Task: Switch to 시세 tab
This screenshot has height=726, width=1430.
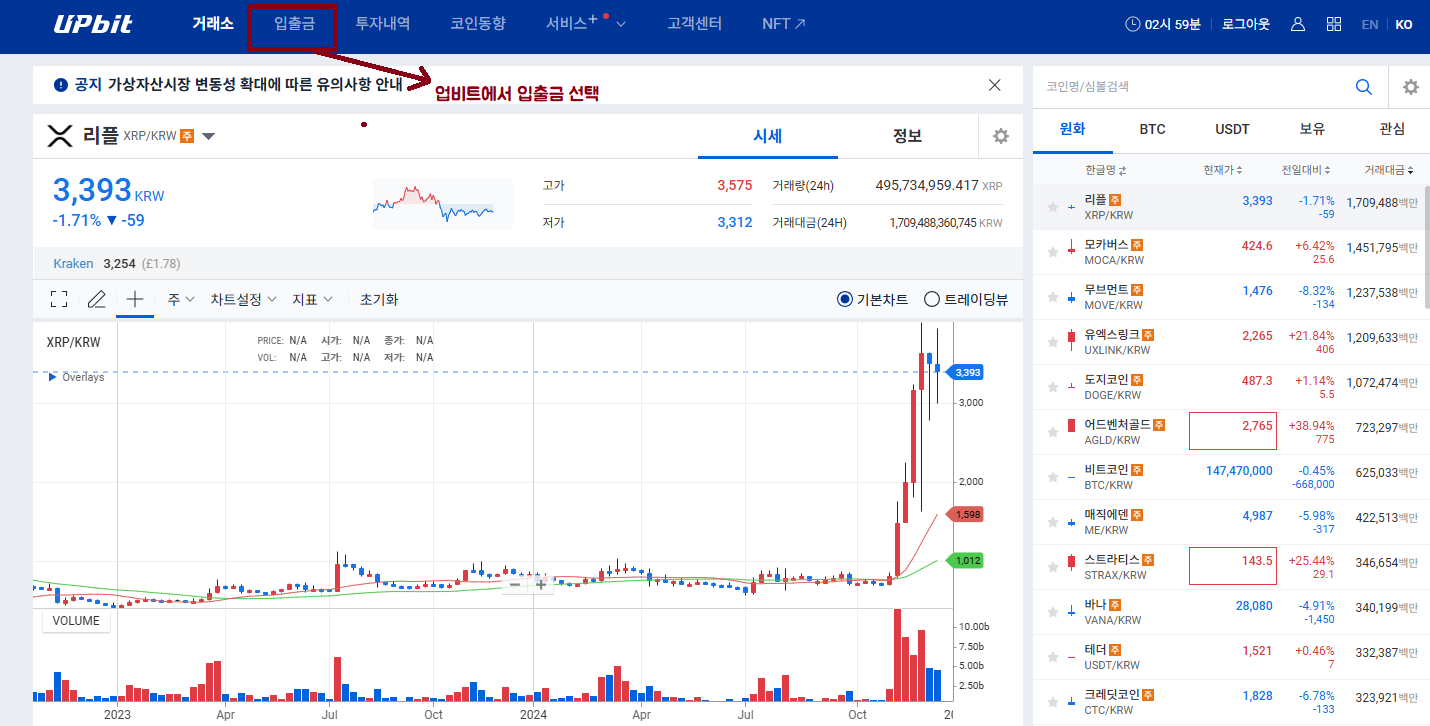Action: pyautogui.click(x=767, y=137)
